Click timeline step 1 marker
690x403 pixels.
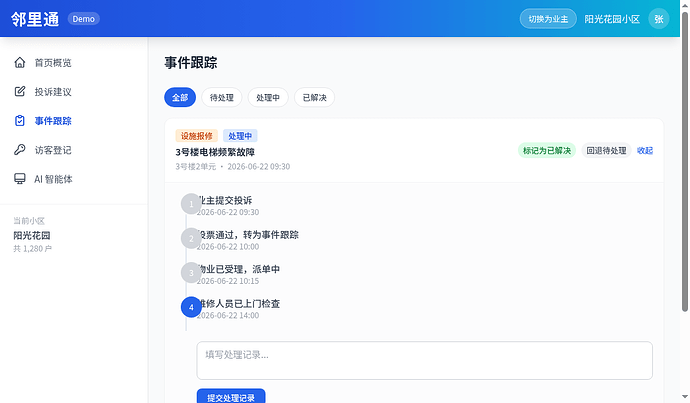point(191,204)
